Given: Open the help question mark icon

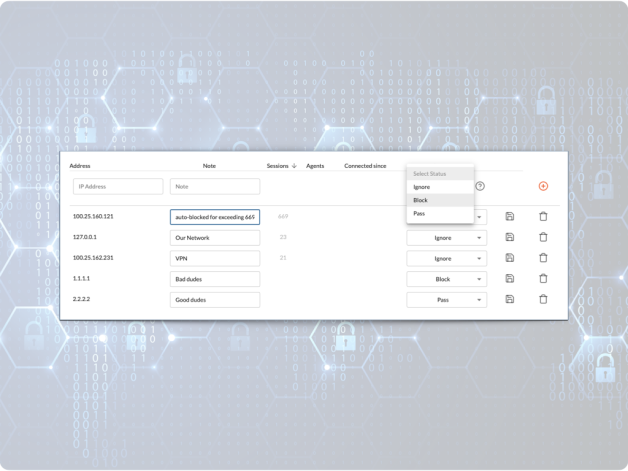Looking at the screenshot, I should pyautogui.click(x=480, y=186).
